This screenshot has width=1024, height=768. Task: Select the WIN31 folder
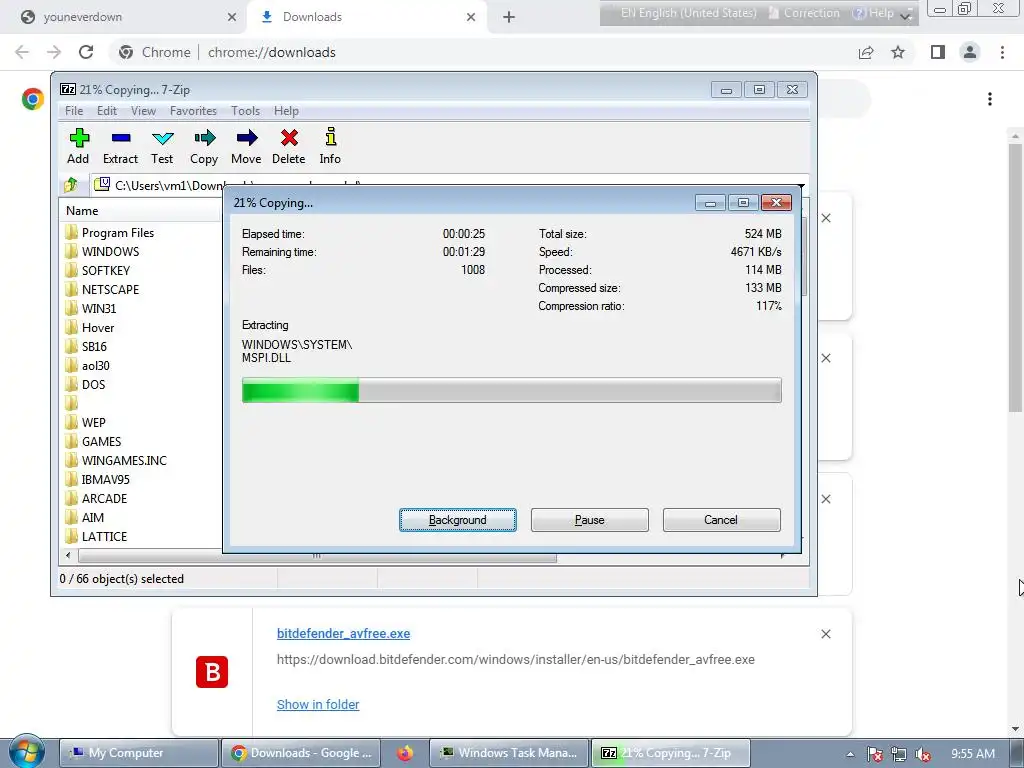pyautogui.click(x=91, y=308)
